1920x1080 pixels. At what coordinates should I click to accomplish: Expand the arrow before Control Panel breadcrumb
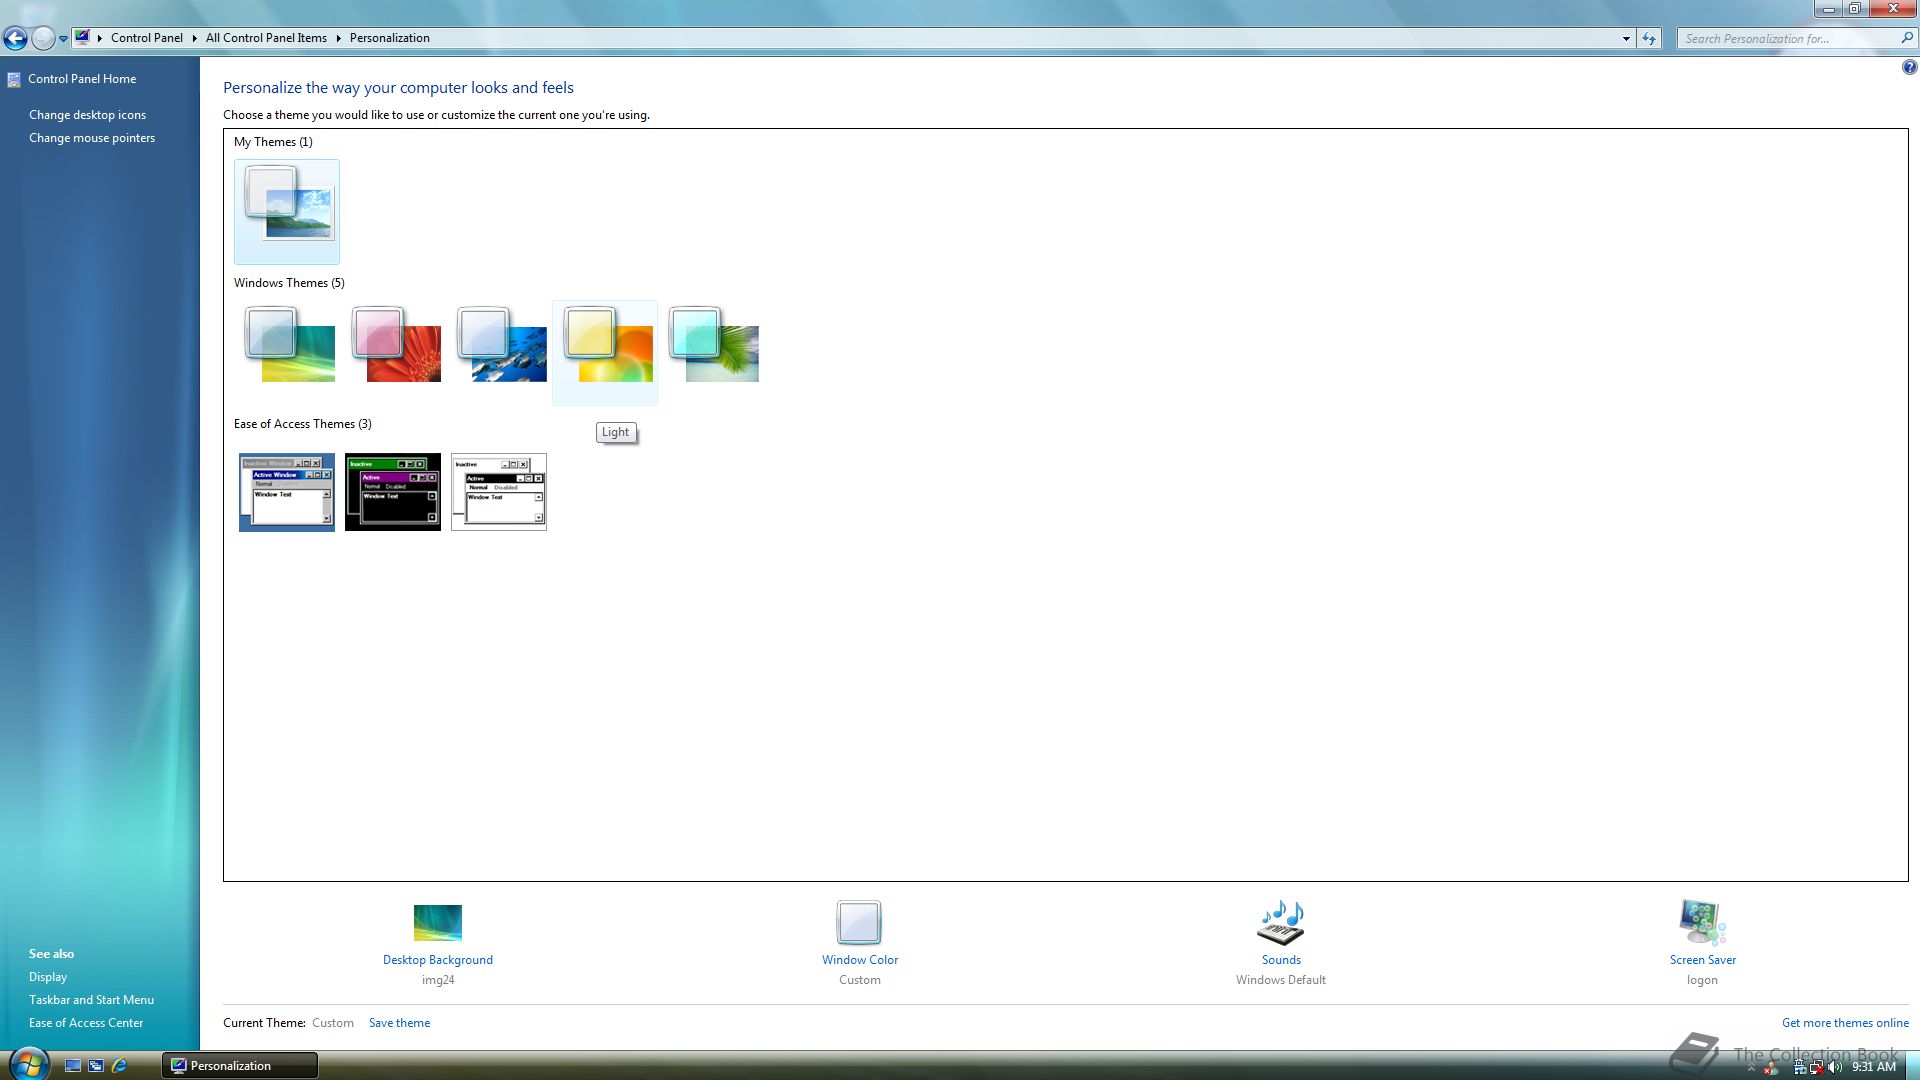click(x=100, y=38)
